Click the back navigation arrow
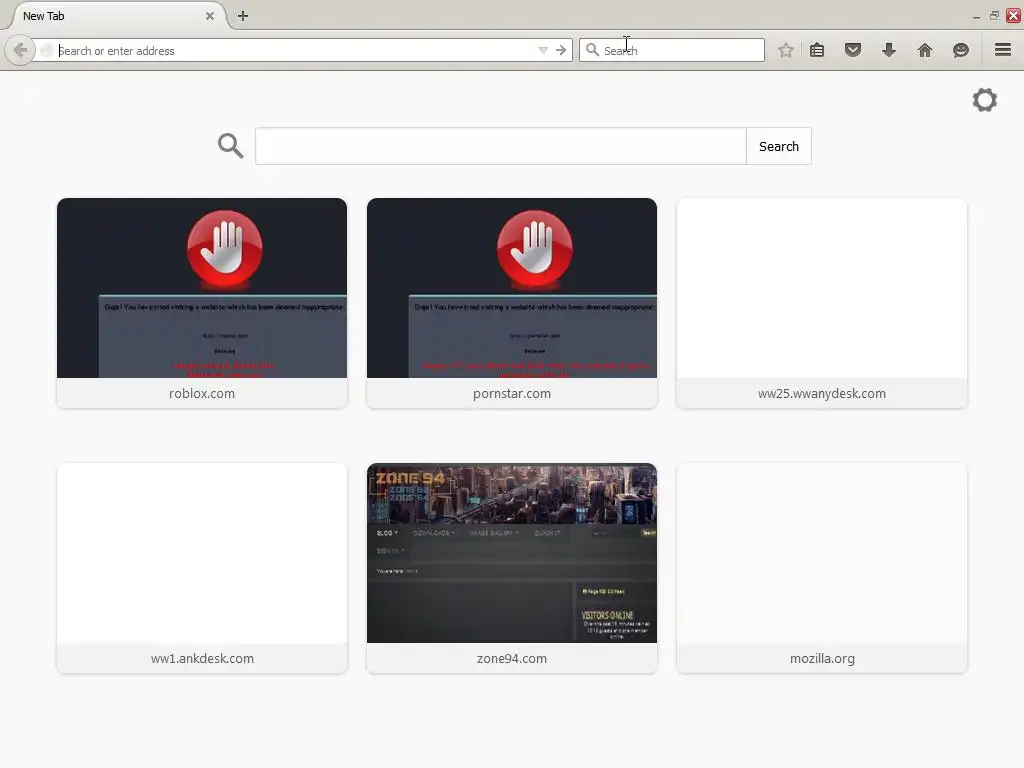The image size is (1024, 768). [20, 50]
